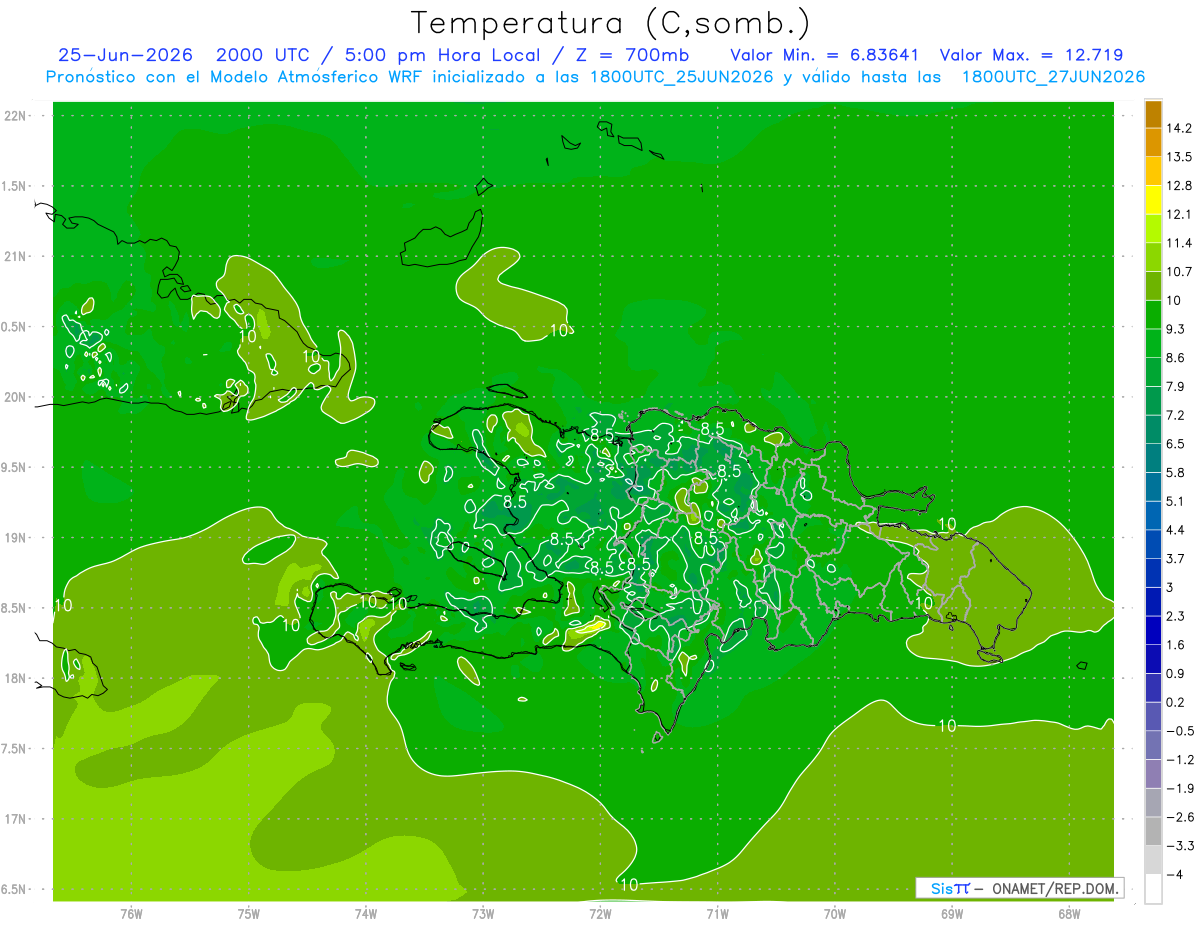This screenshot has width=1200, height=927.
Task: Click the '22N' latitude axis label
Action: coord(17,116)
